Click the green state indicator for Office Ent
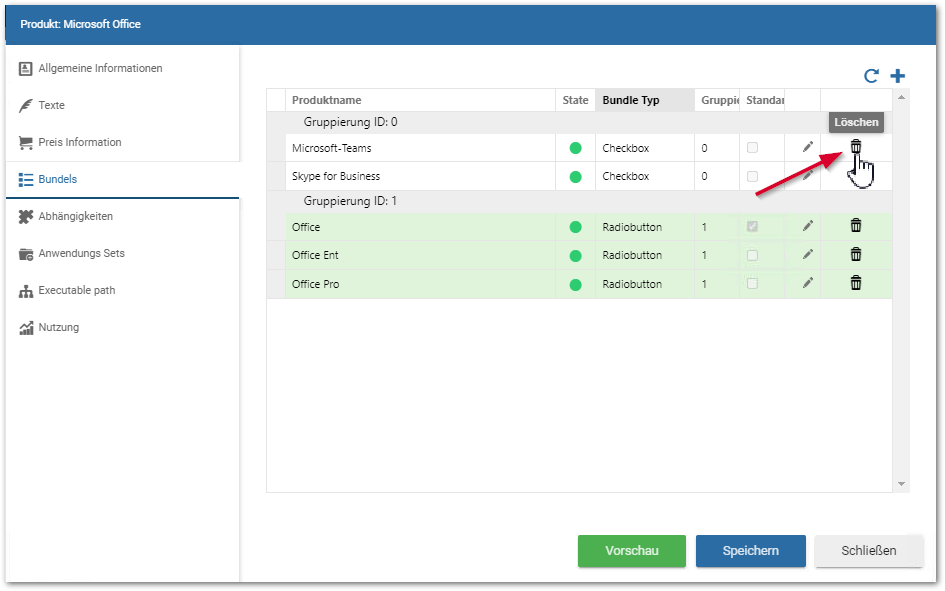 [576, 255]
